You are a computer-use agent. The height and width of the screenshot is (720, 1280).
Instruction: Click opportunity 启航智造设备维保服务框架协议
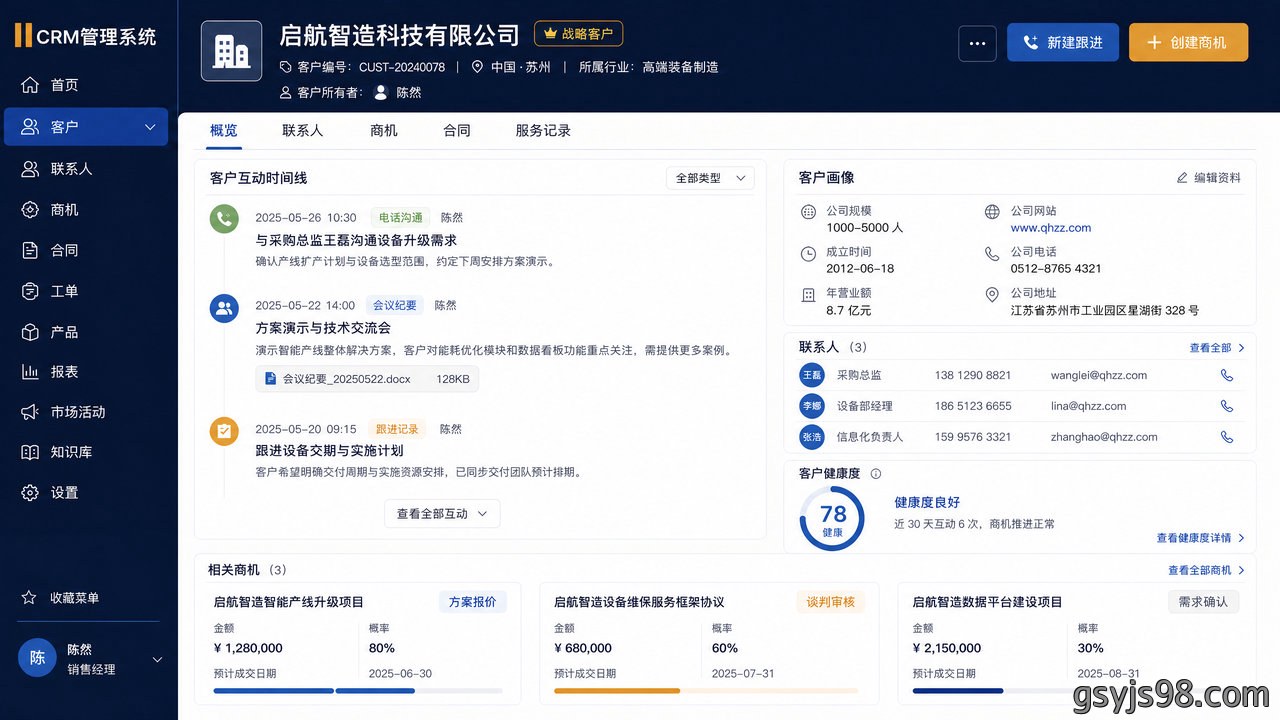[x=639, y=602]
